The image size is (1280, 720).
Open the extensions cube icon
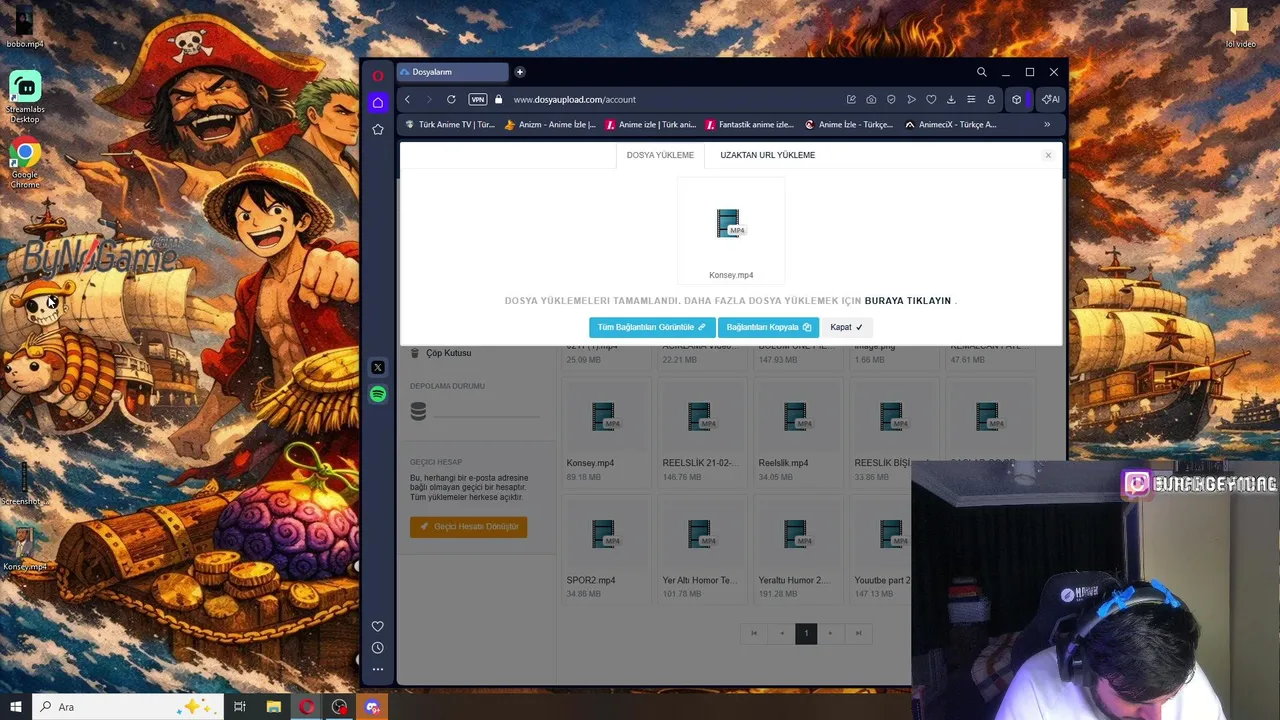tap(1017, 99)
